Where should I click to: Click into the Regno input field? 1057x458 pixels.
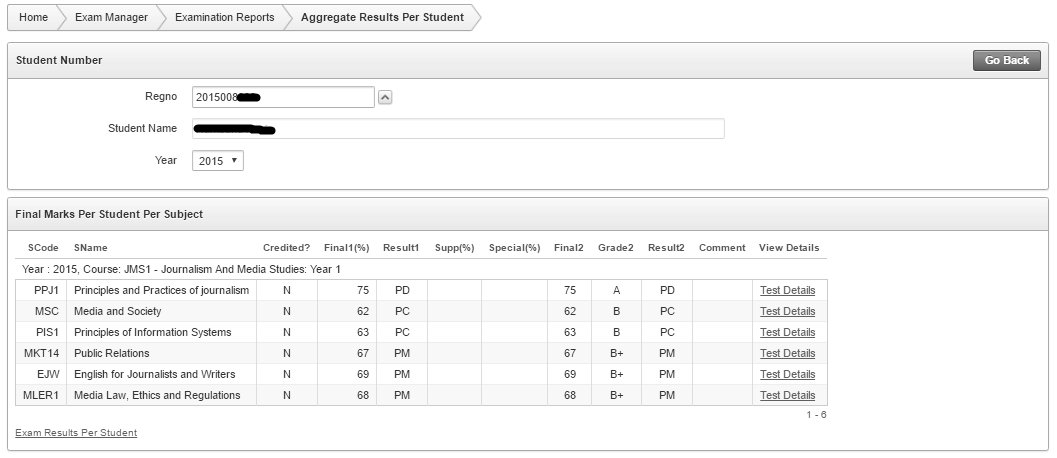coord(282,97)
